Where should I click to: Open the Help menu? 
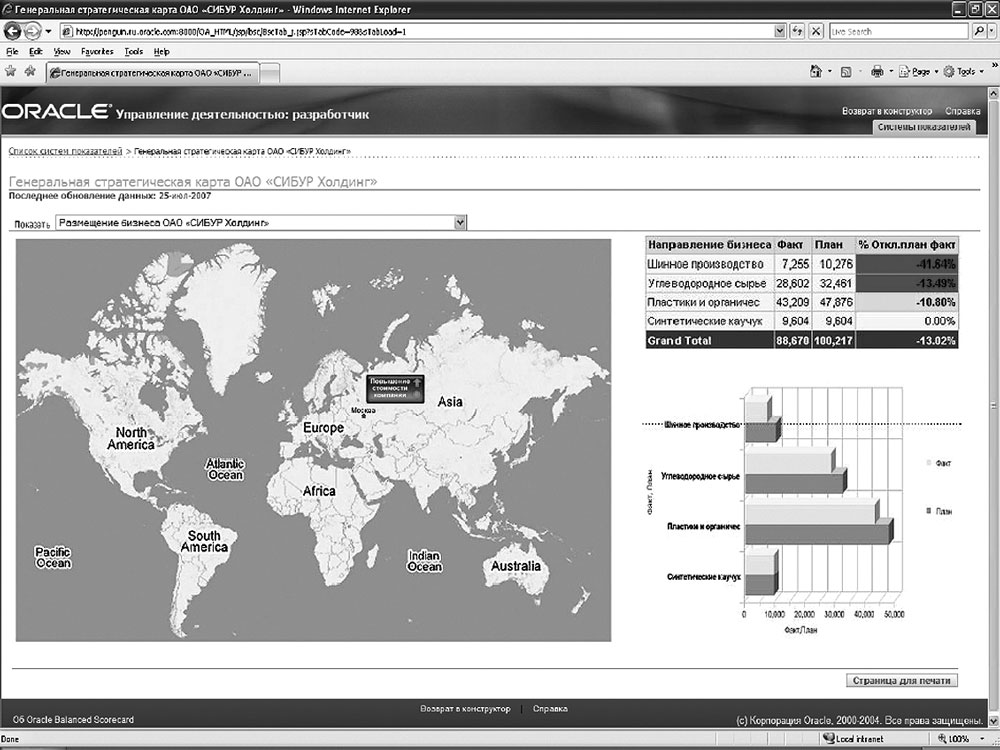161,52
